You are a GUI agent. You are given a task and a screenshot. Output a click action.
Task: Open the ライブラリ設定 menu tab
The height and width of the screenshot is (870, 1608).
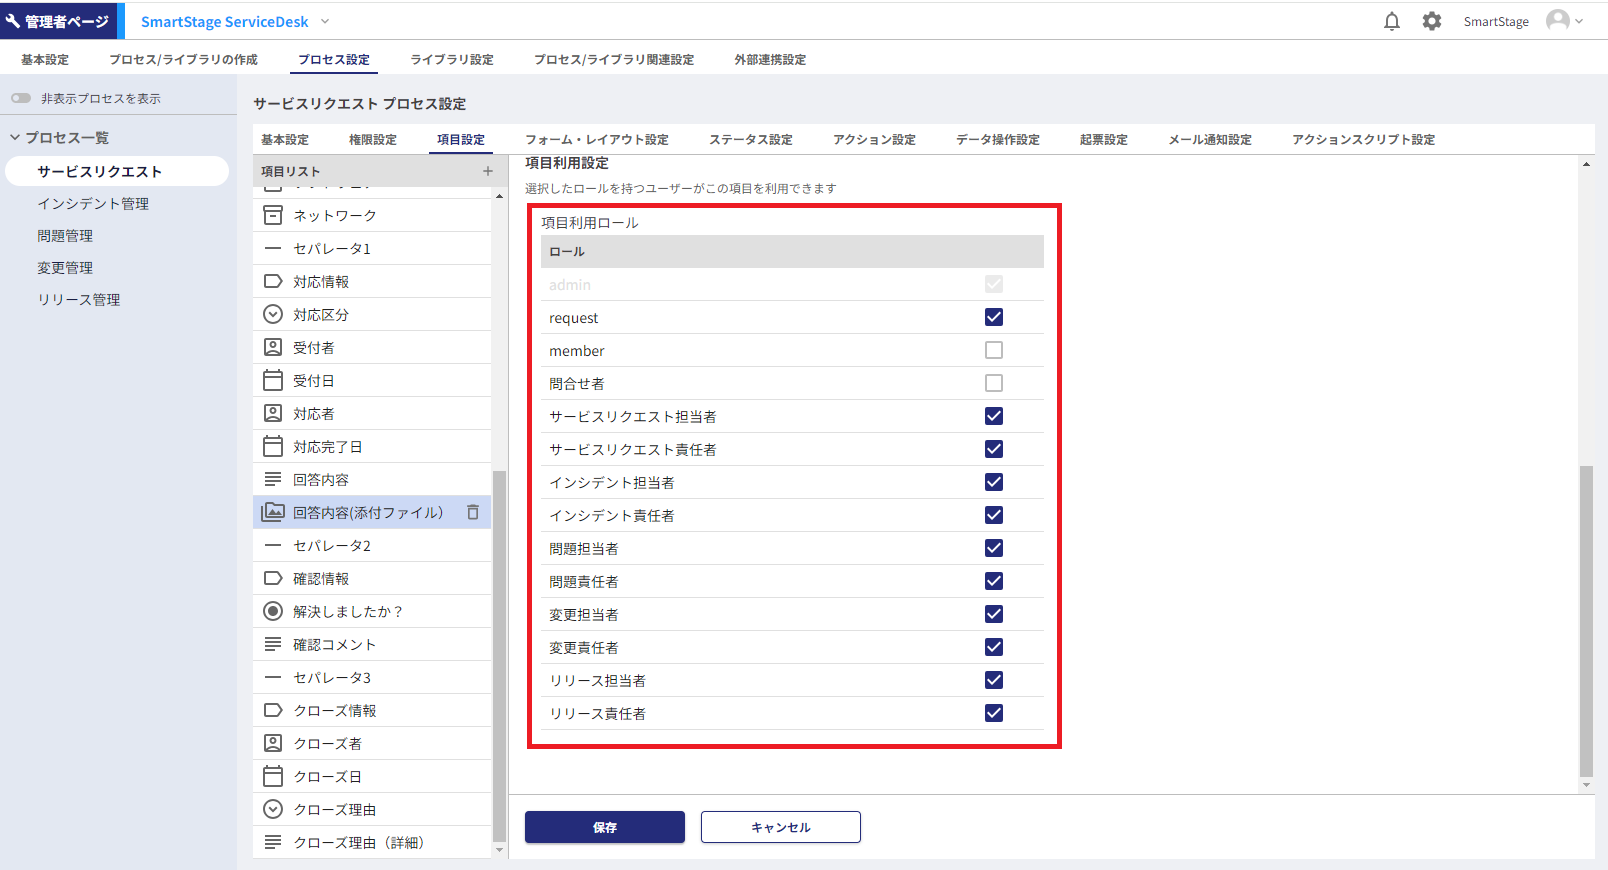(452, 60)
